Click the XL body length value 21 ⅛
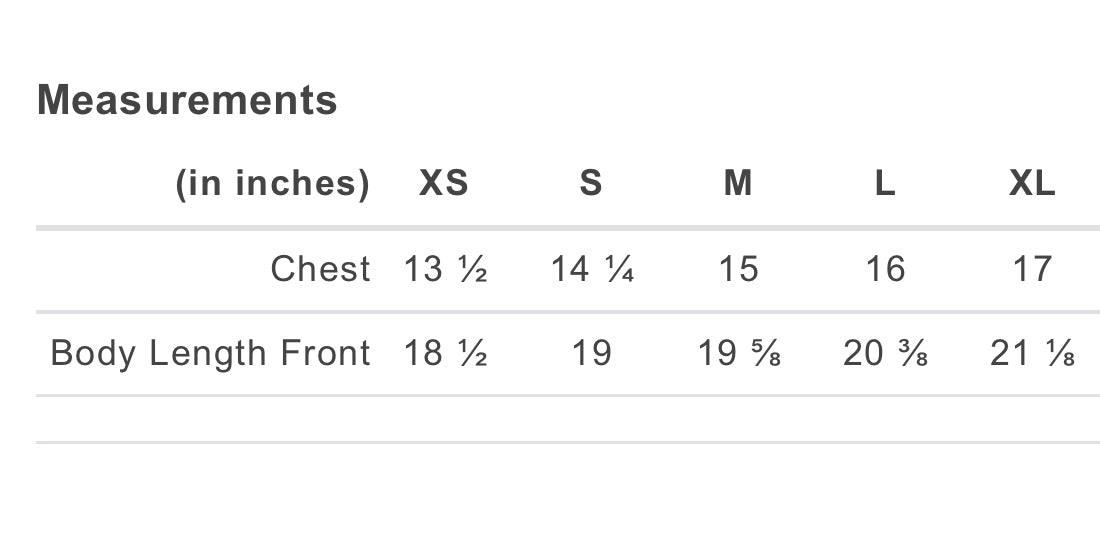Image resolution: width=1100 pixels, height=546 pixels. pos(1032,353)
